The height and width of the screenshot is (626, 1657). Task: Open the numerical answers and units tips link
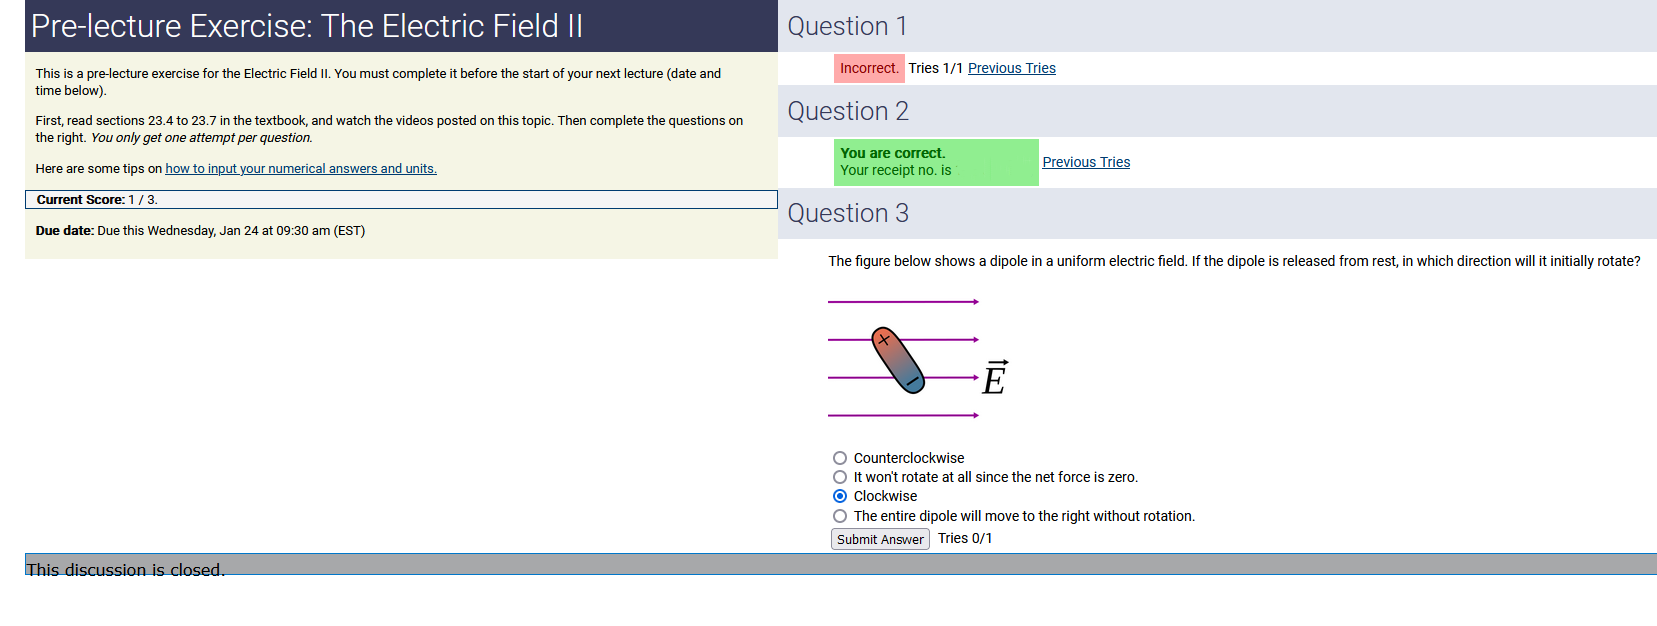click(301, 169)
